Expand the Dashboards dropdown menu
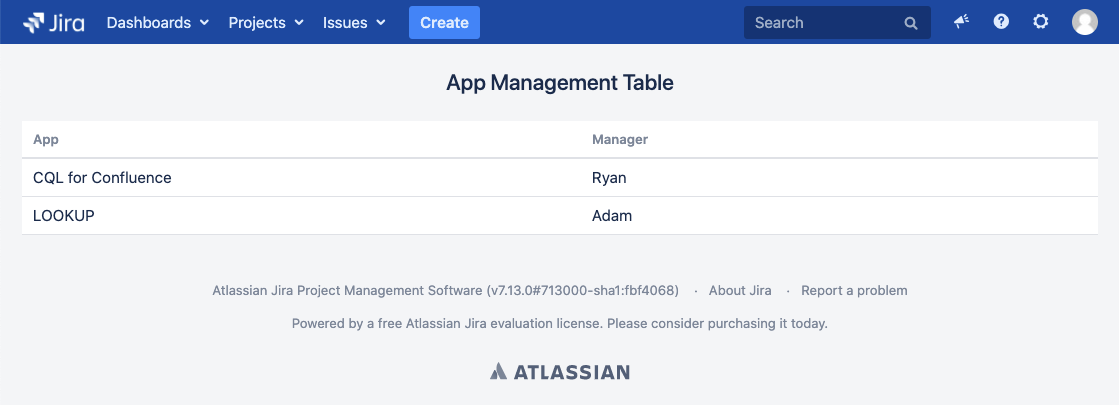The image size is (1119, 405). (x=158, y=22)
